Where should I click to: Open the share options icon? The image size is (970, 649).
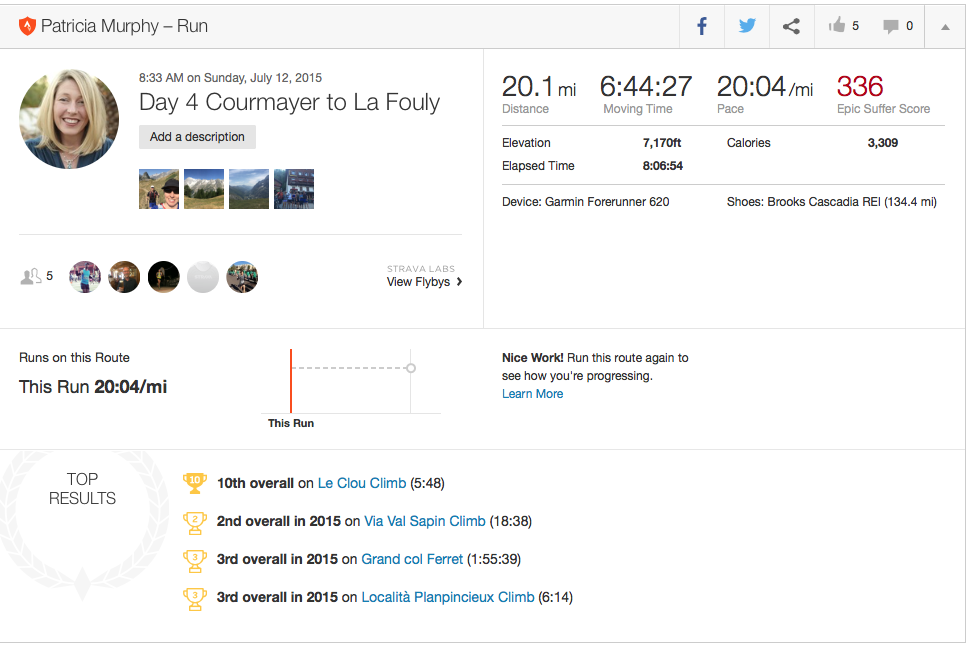(791, 27)
